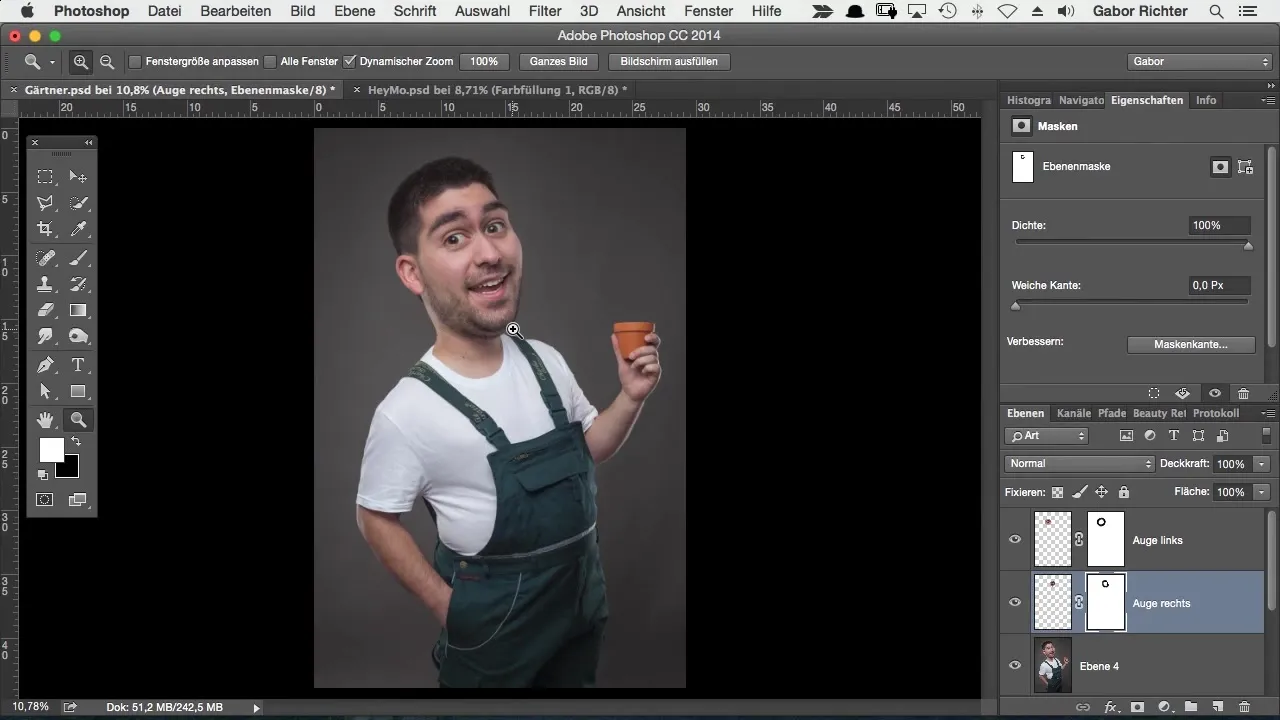Hide the Ebene 4 layer
Screen dimensions: 1280x720
coord(1015,666)
